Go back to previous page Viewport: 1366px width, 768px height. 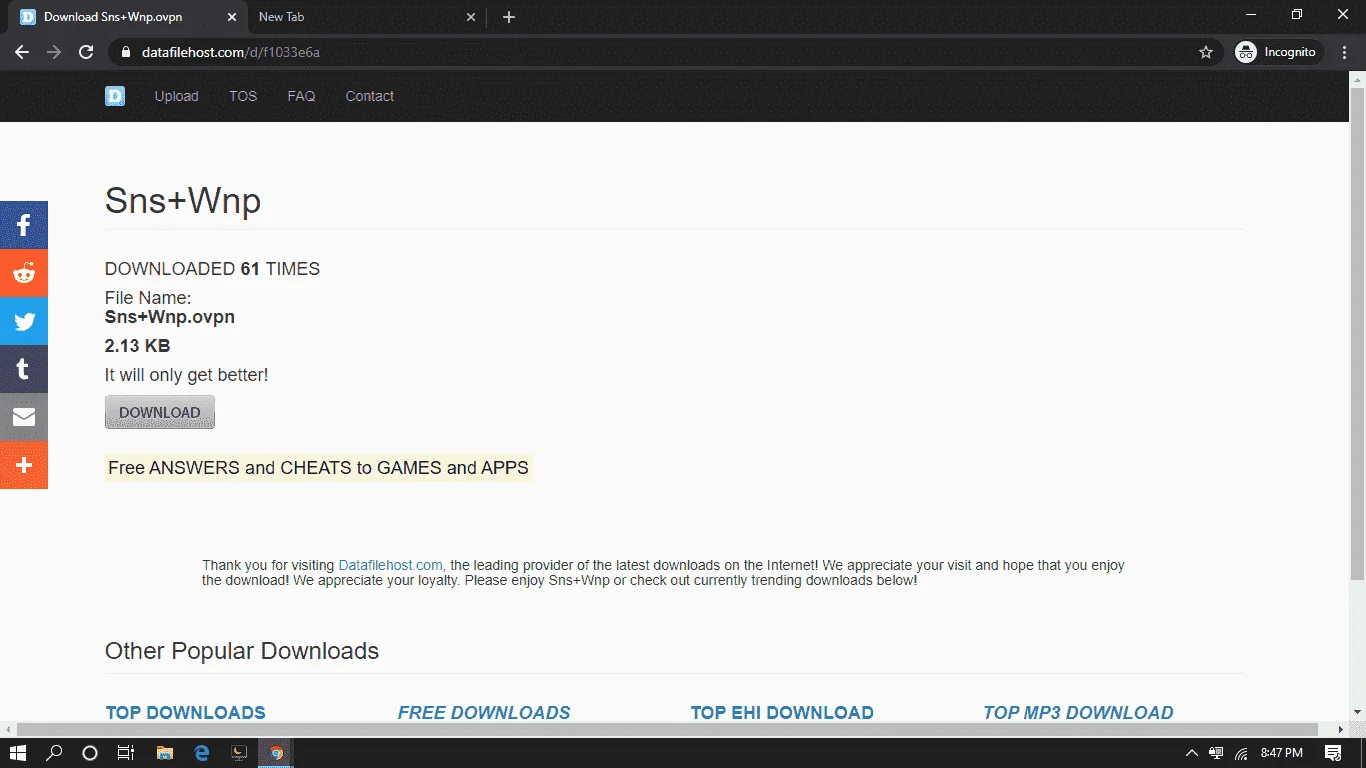point(22,52)
